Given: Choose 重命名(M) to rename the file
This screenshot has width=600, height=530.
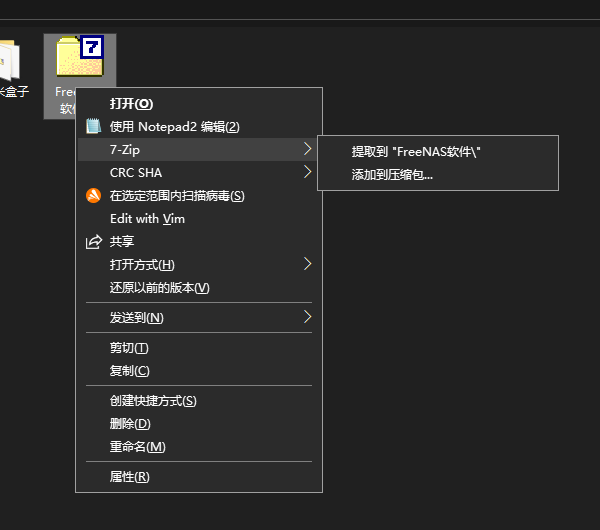Looking at the screenshot, I should (137, 447).
